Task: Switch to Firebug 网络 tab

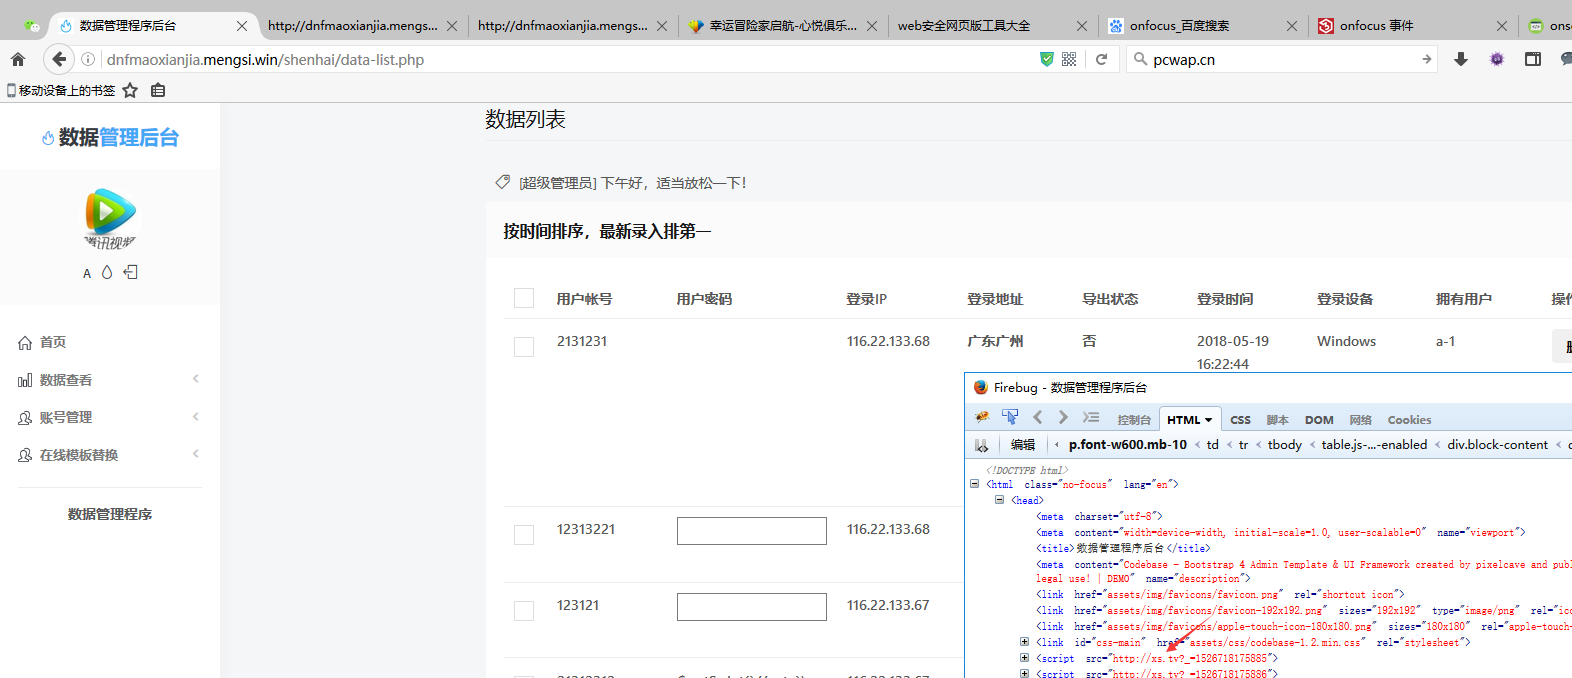Action: click(1360, 420)
